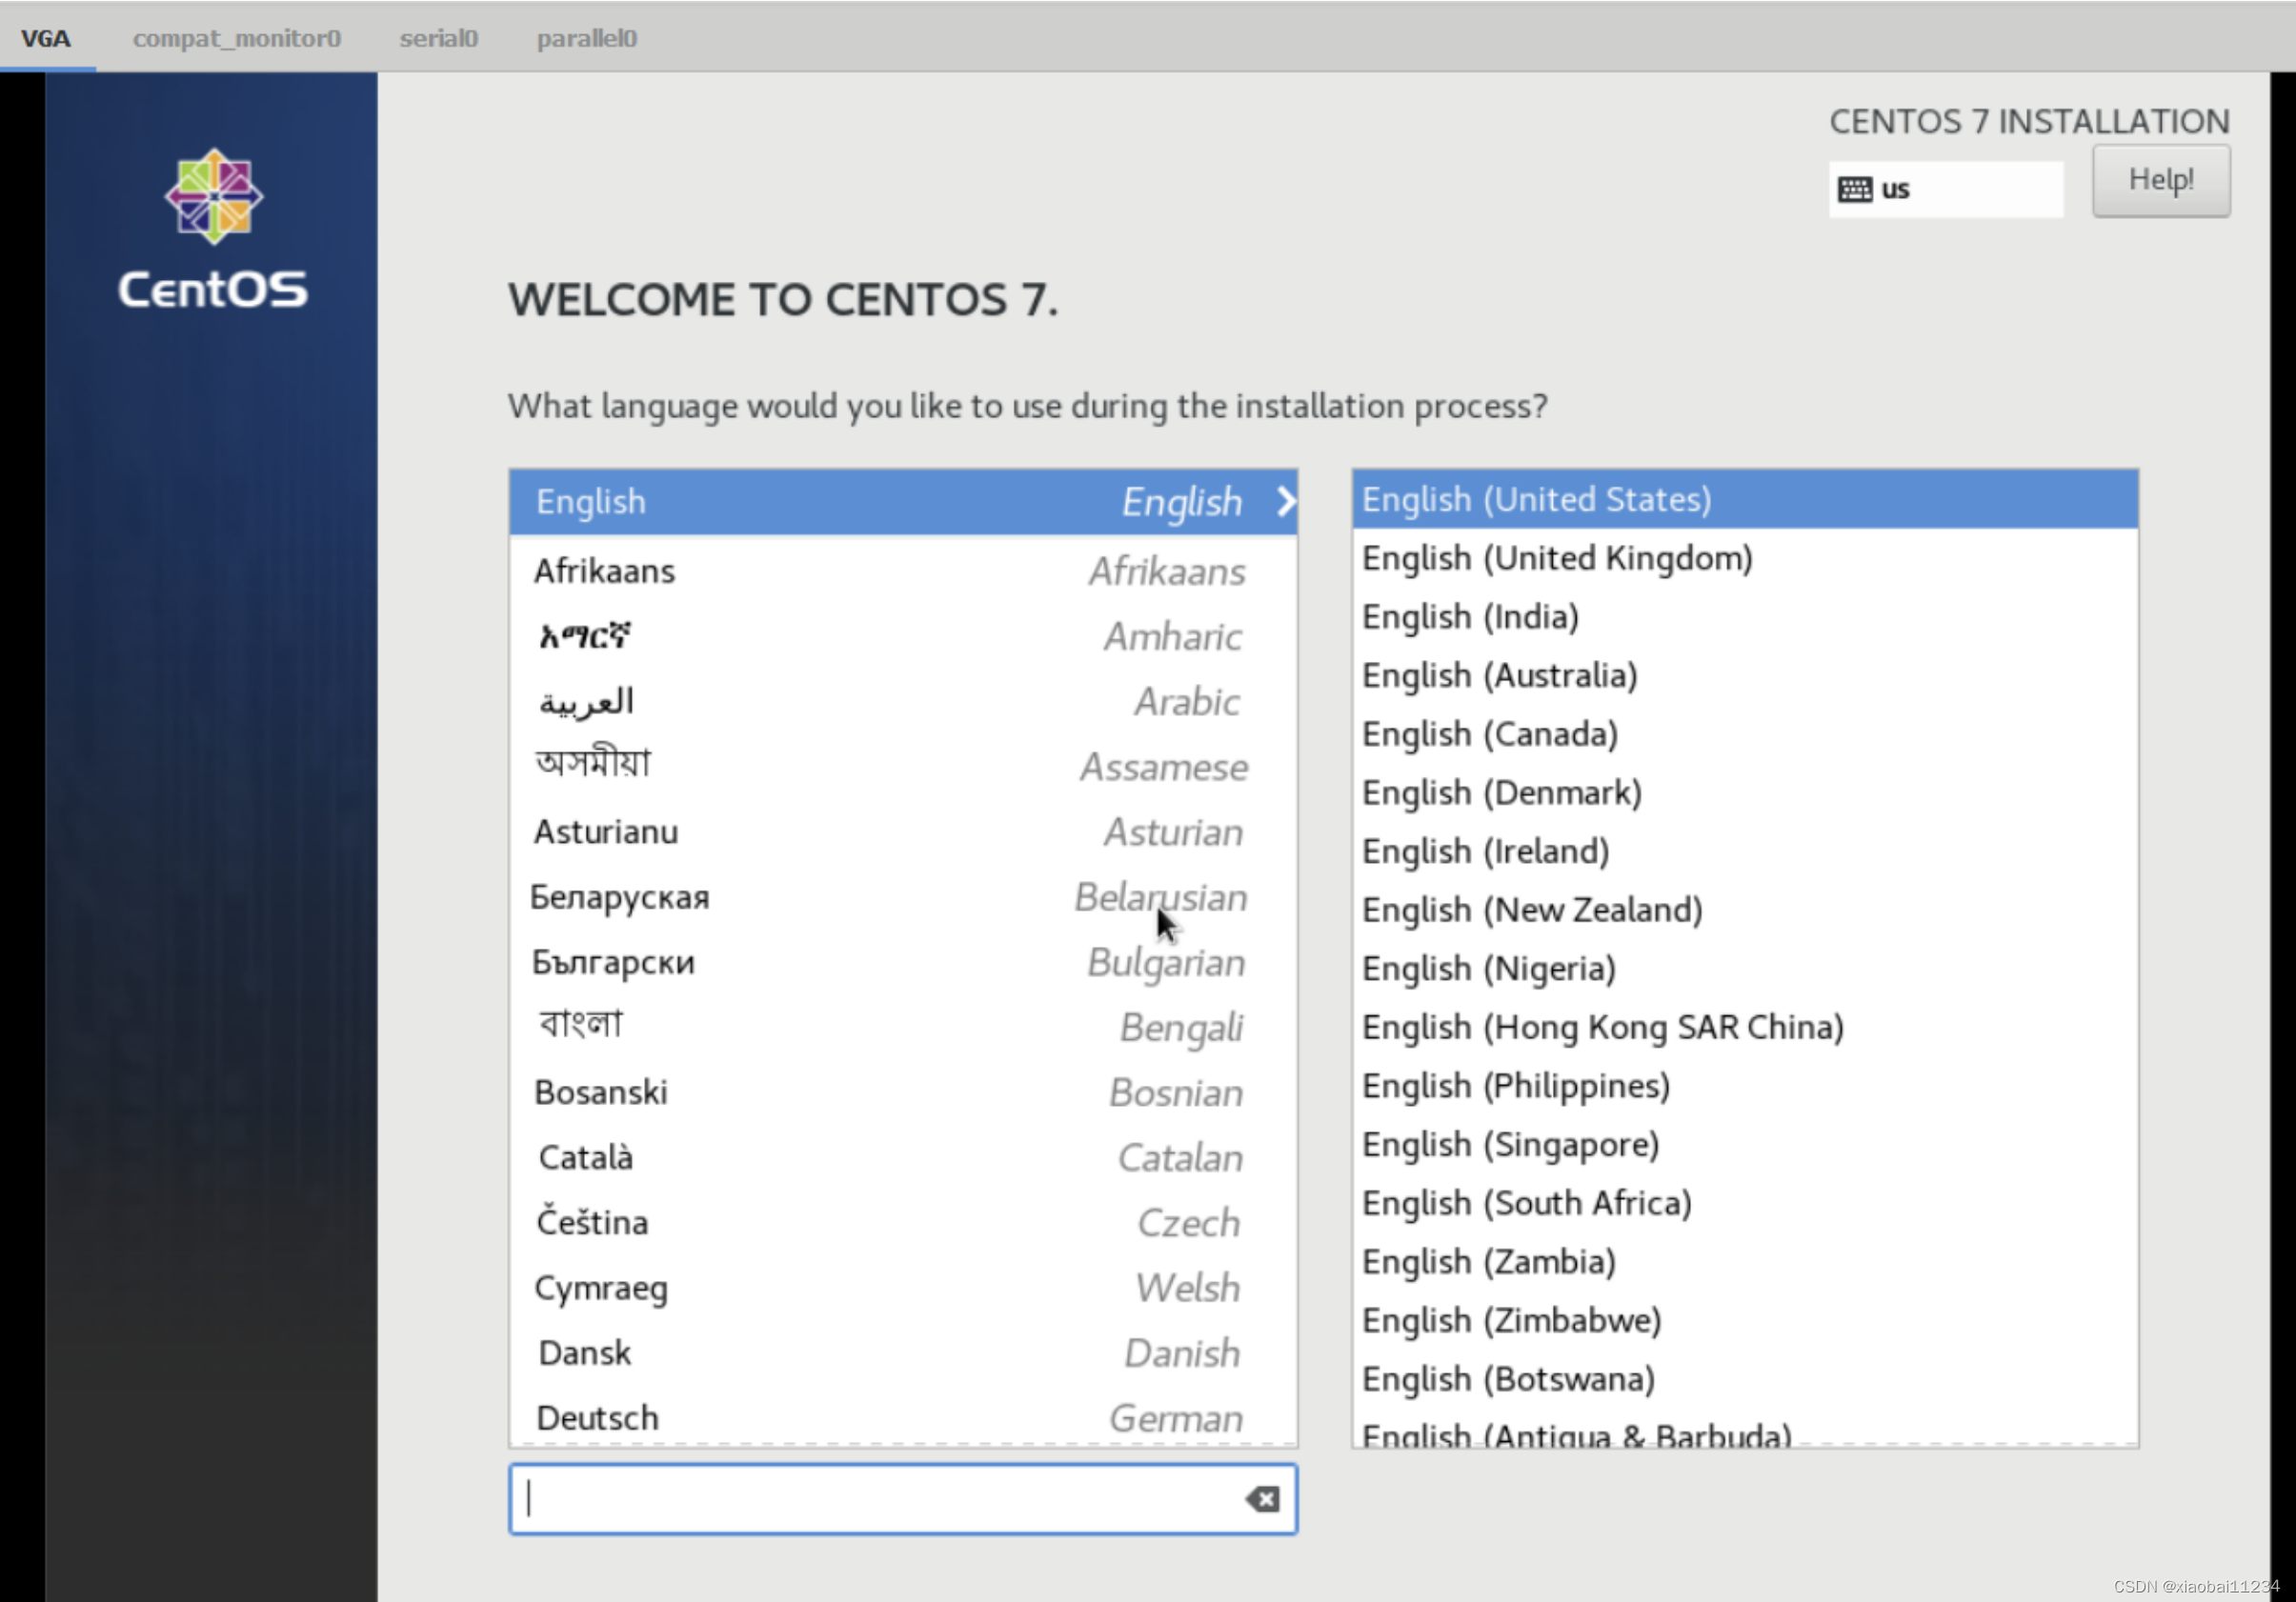Viewport: 2296px width, 1602px height.
Task: Switch to the parallel0 tab
Action: [587, 38]
